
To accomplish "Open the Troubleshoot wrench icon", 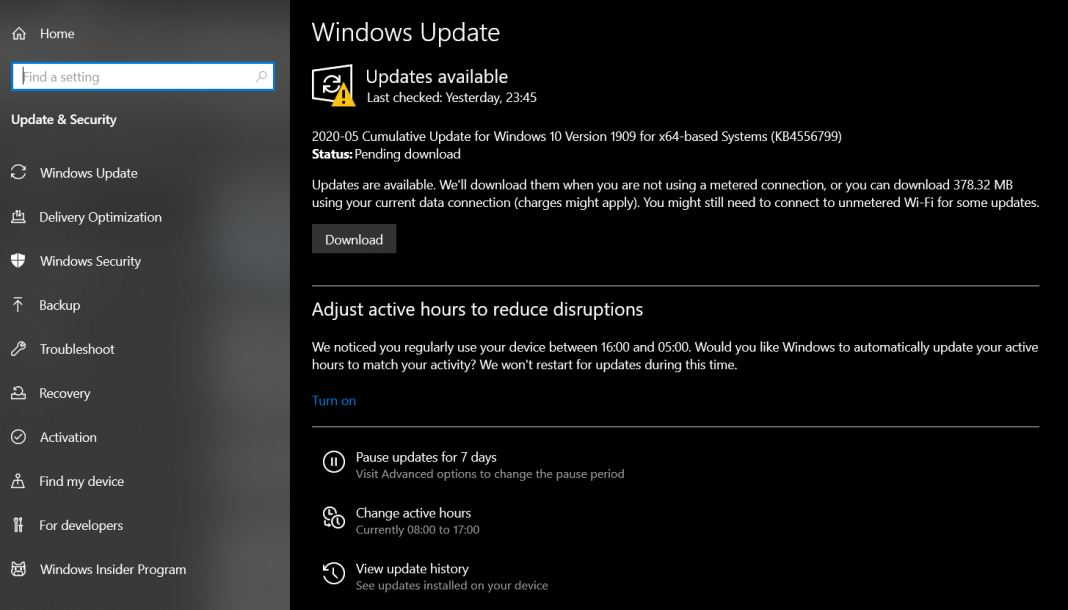I will click(18, 349).
